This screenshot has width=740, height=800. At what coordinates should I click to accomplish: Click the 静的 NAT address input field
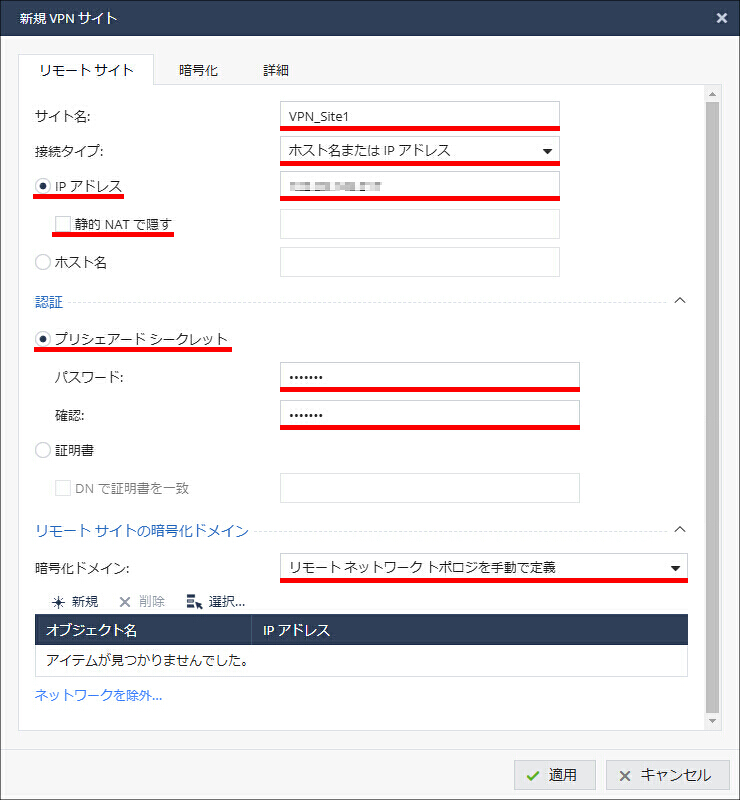[420, 224]
